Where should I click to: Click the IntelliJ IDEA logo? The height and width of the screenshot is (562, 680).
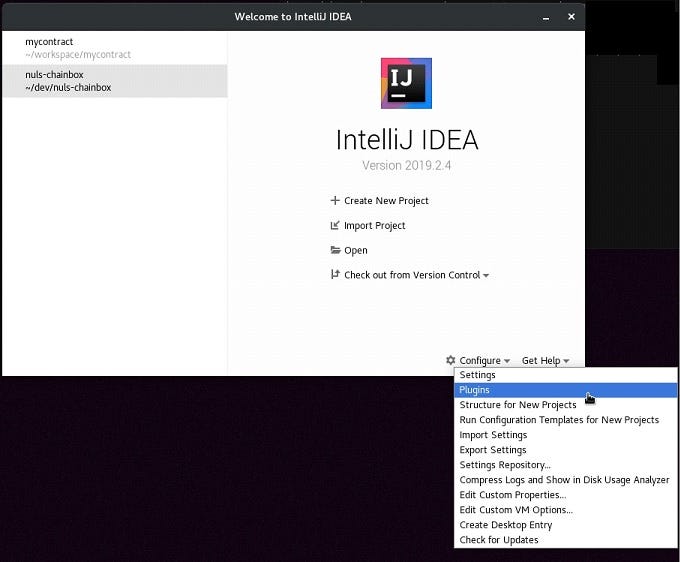[406, 83]
